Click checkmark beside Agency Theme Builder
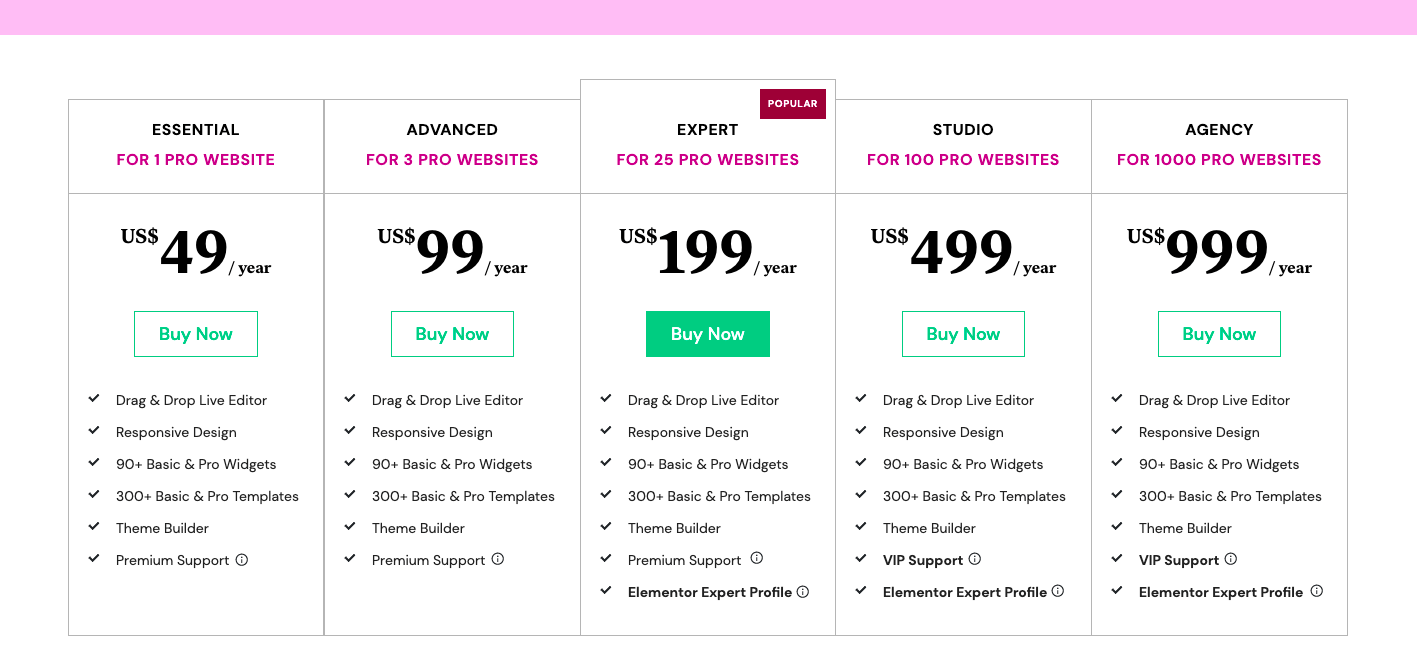The image size is (1417, 656). pos(1117,526)
